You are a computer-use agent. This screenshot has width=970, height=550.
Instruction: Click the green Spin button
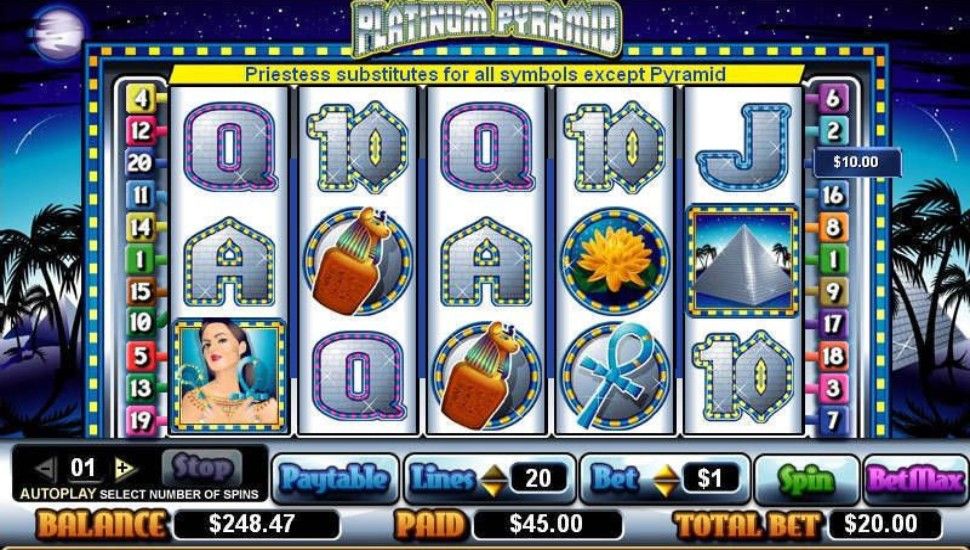[807, 479]
